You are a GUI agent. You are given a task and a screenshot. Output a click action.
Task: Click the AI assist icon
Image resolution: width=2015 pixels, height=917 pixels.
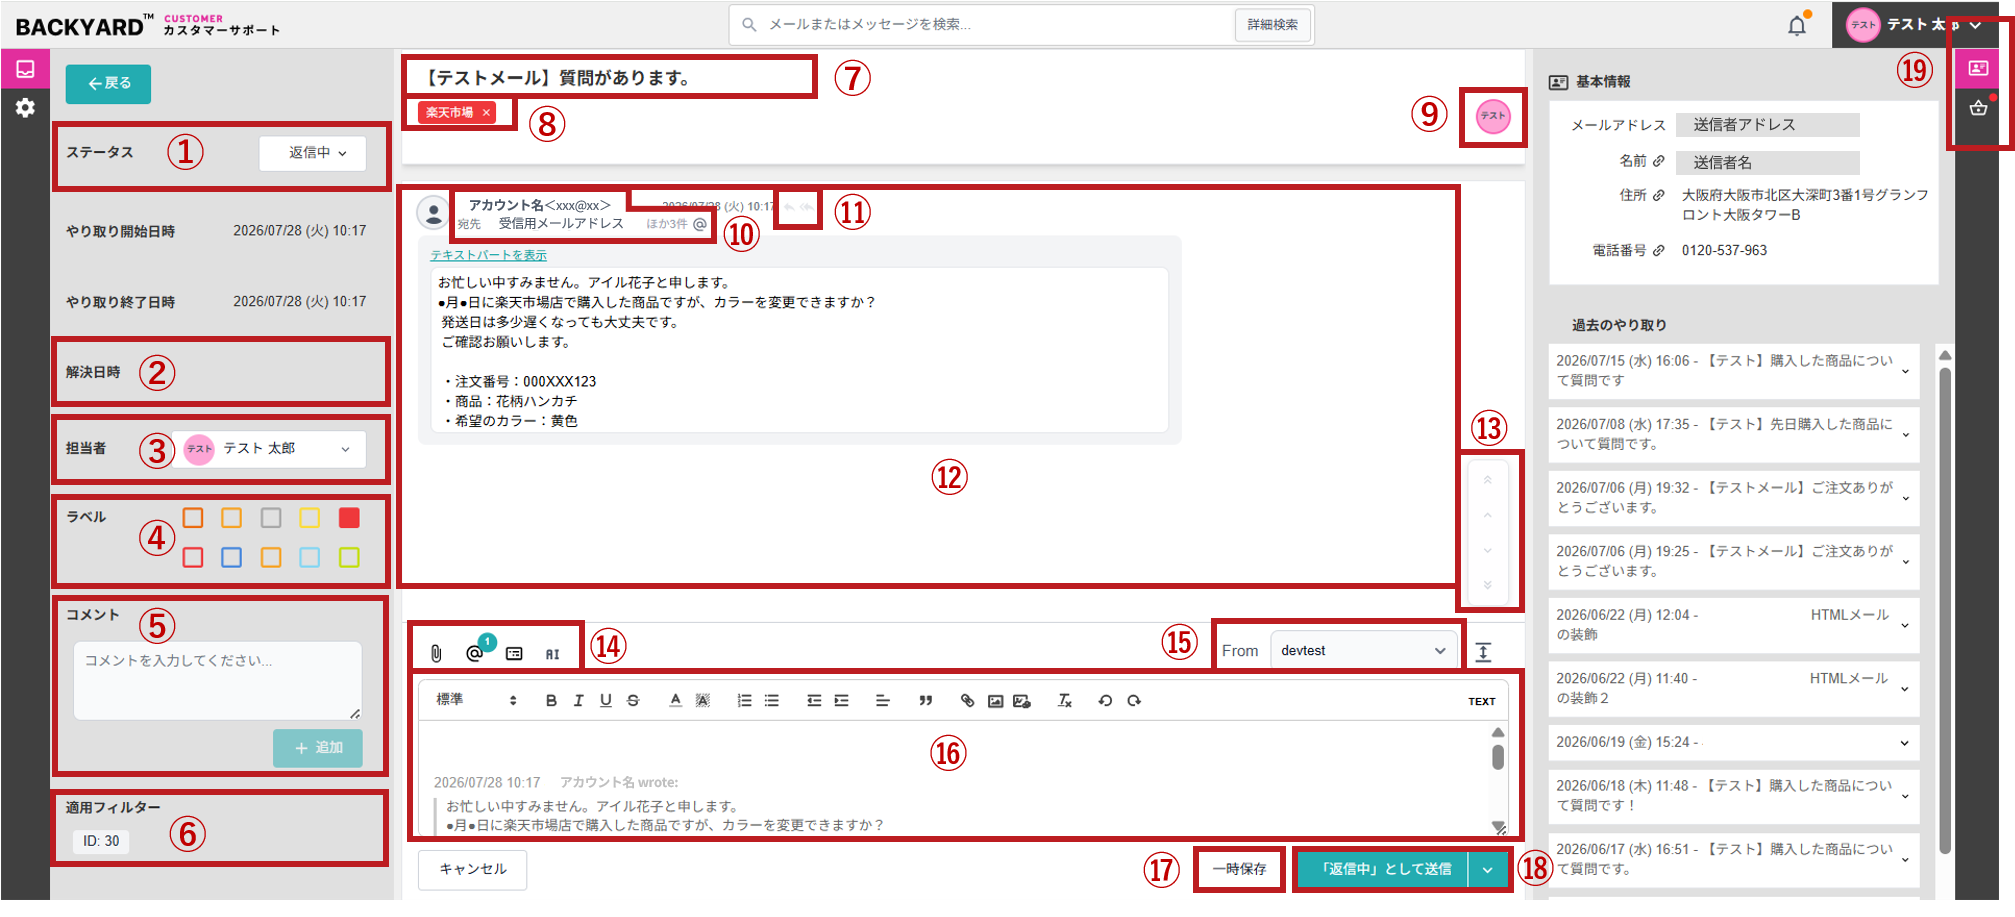(552, 654)
